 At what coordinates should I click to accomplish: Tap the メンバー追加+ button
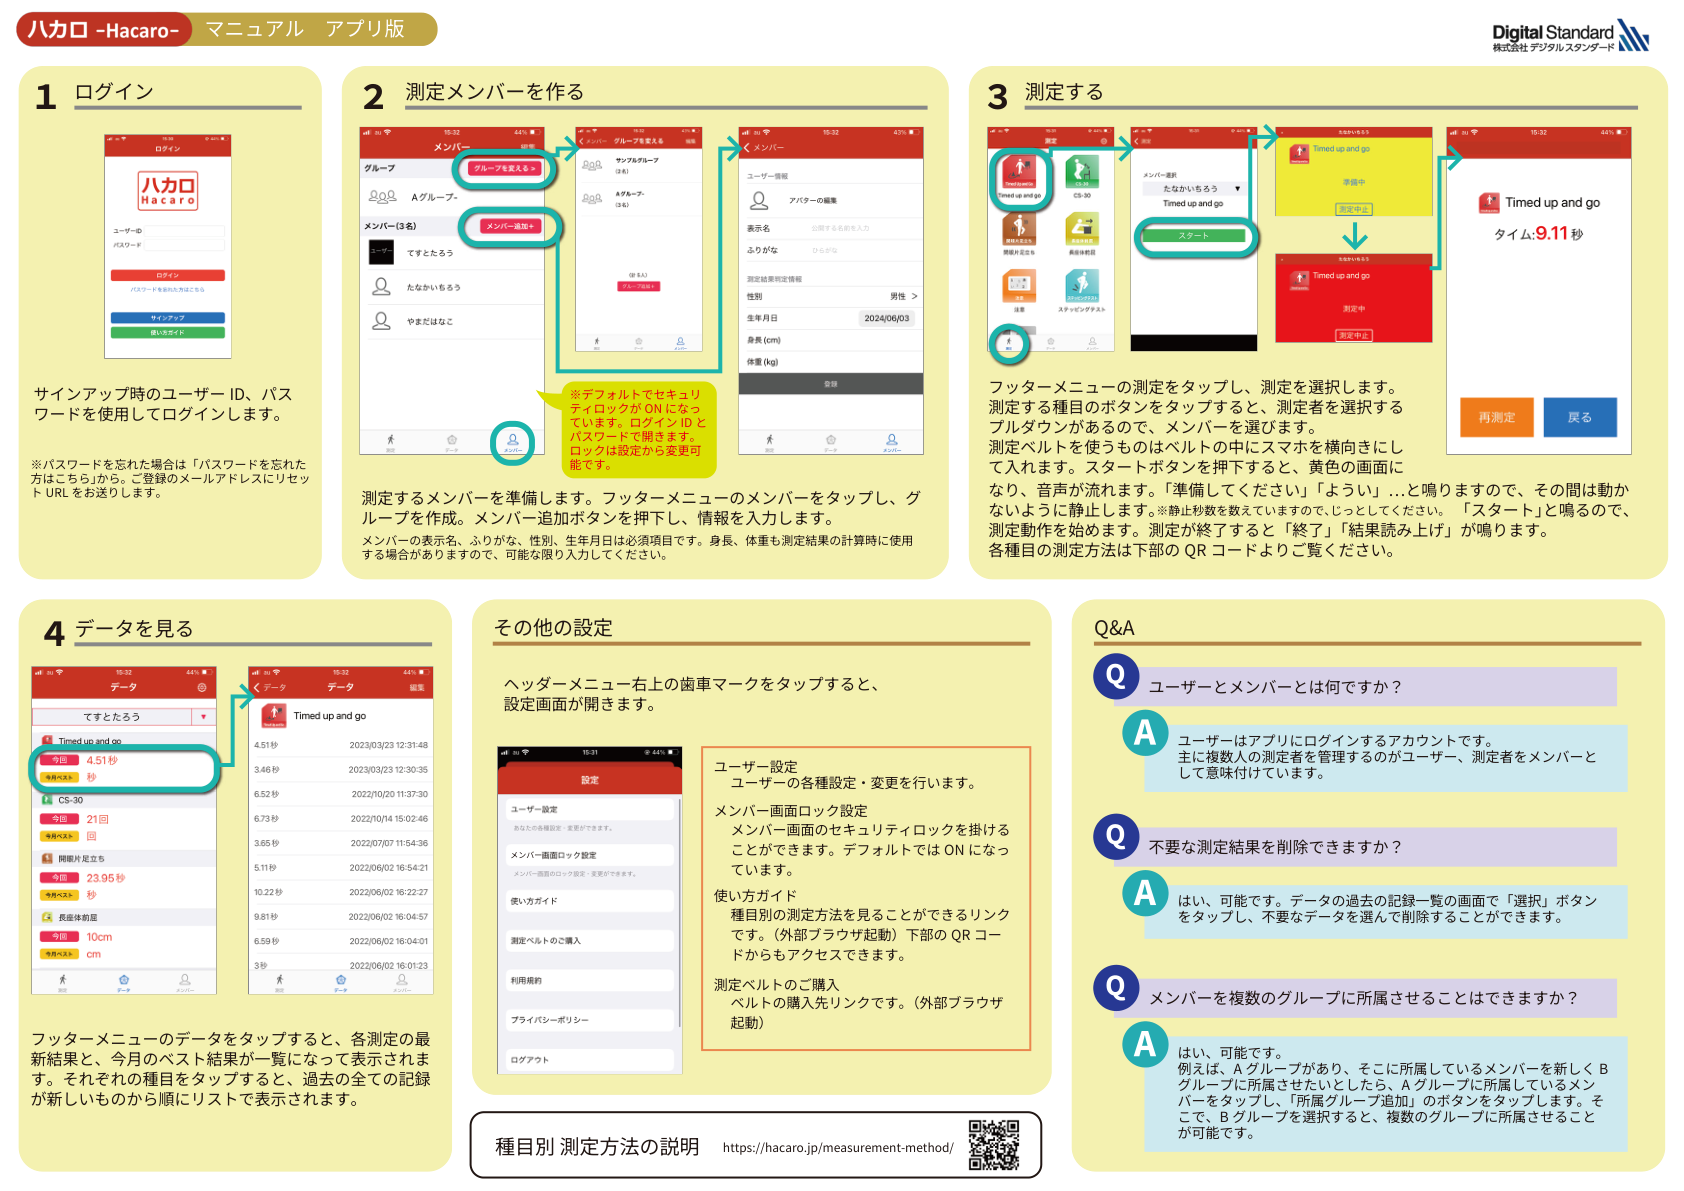(x=510, y=226)
